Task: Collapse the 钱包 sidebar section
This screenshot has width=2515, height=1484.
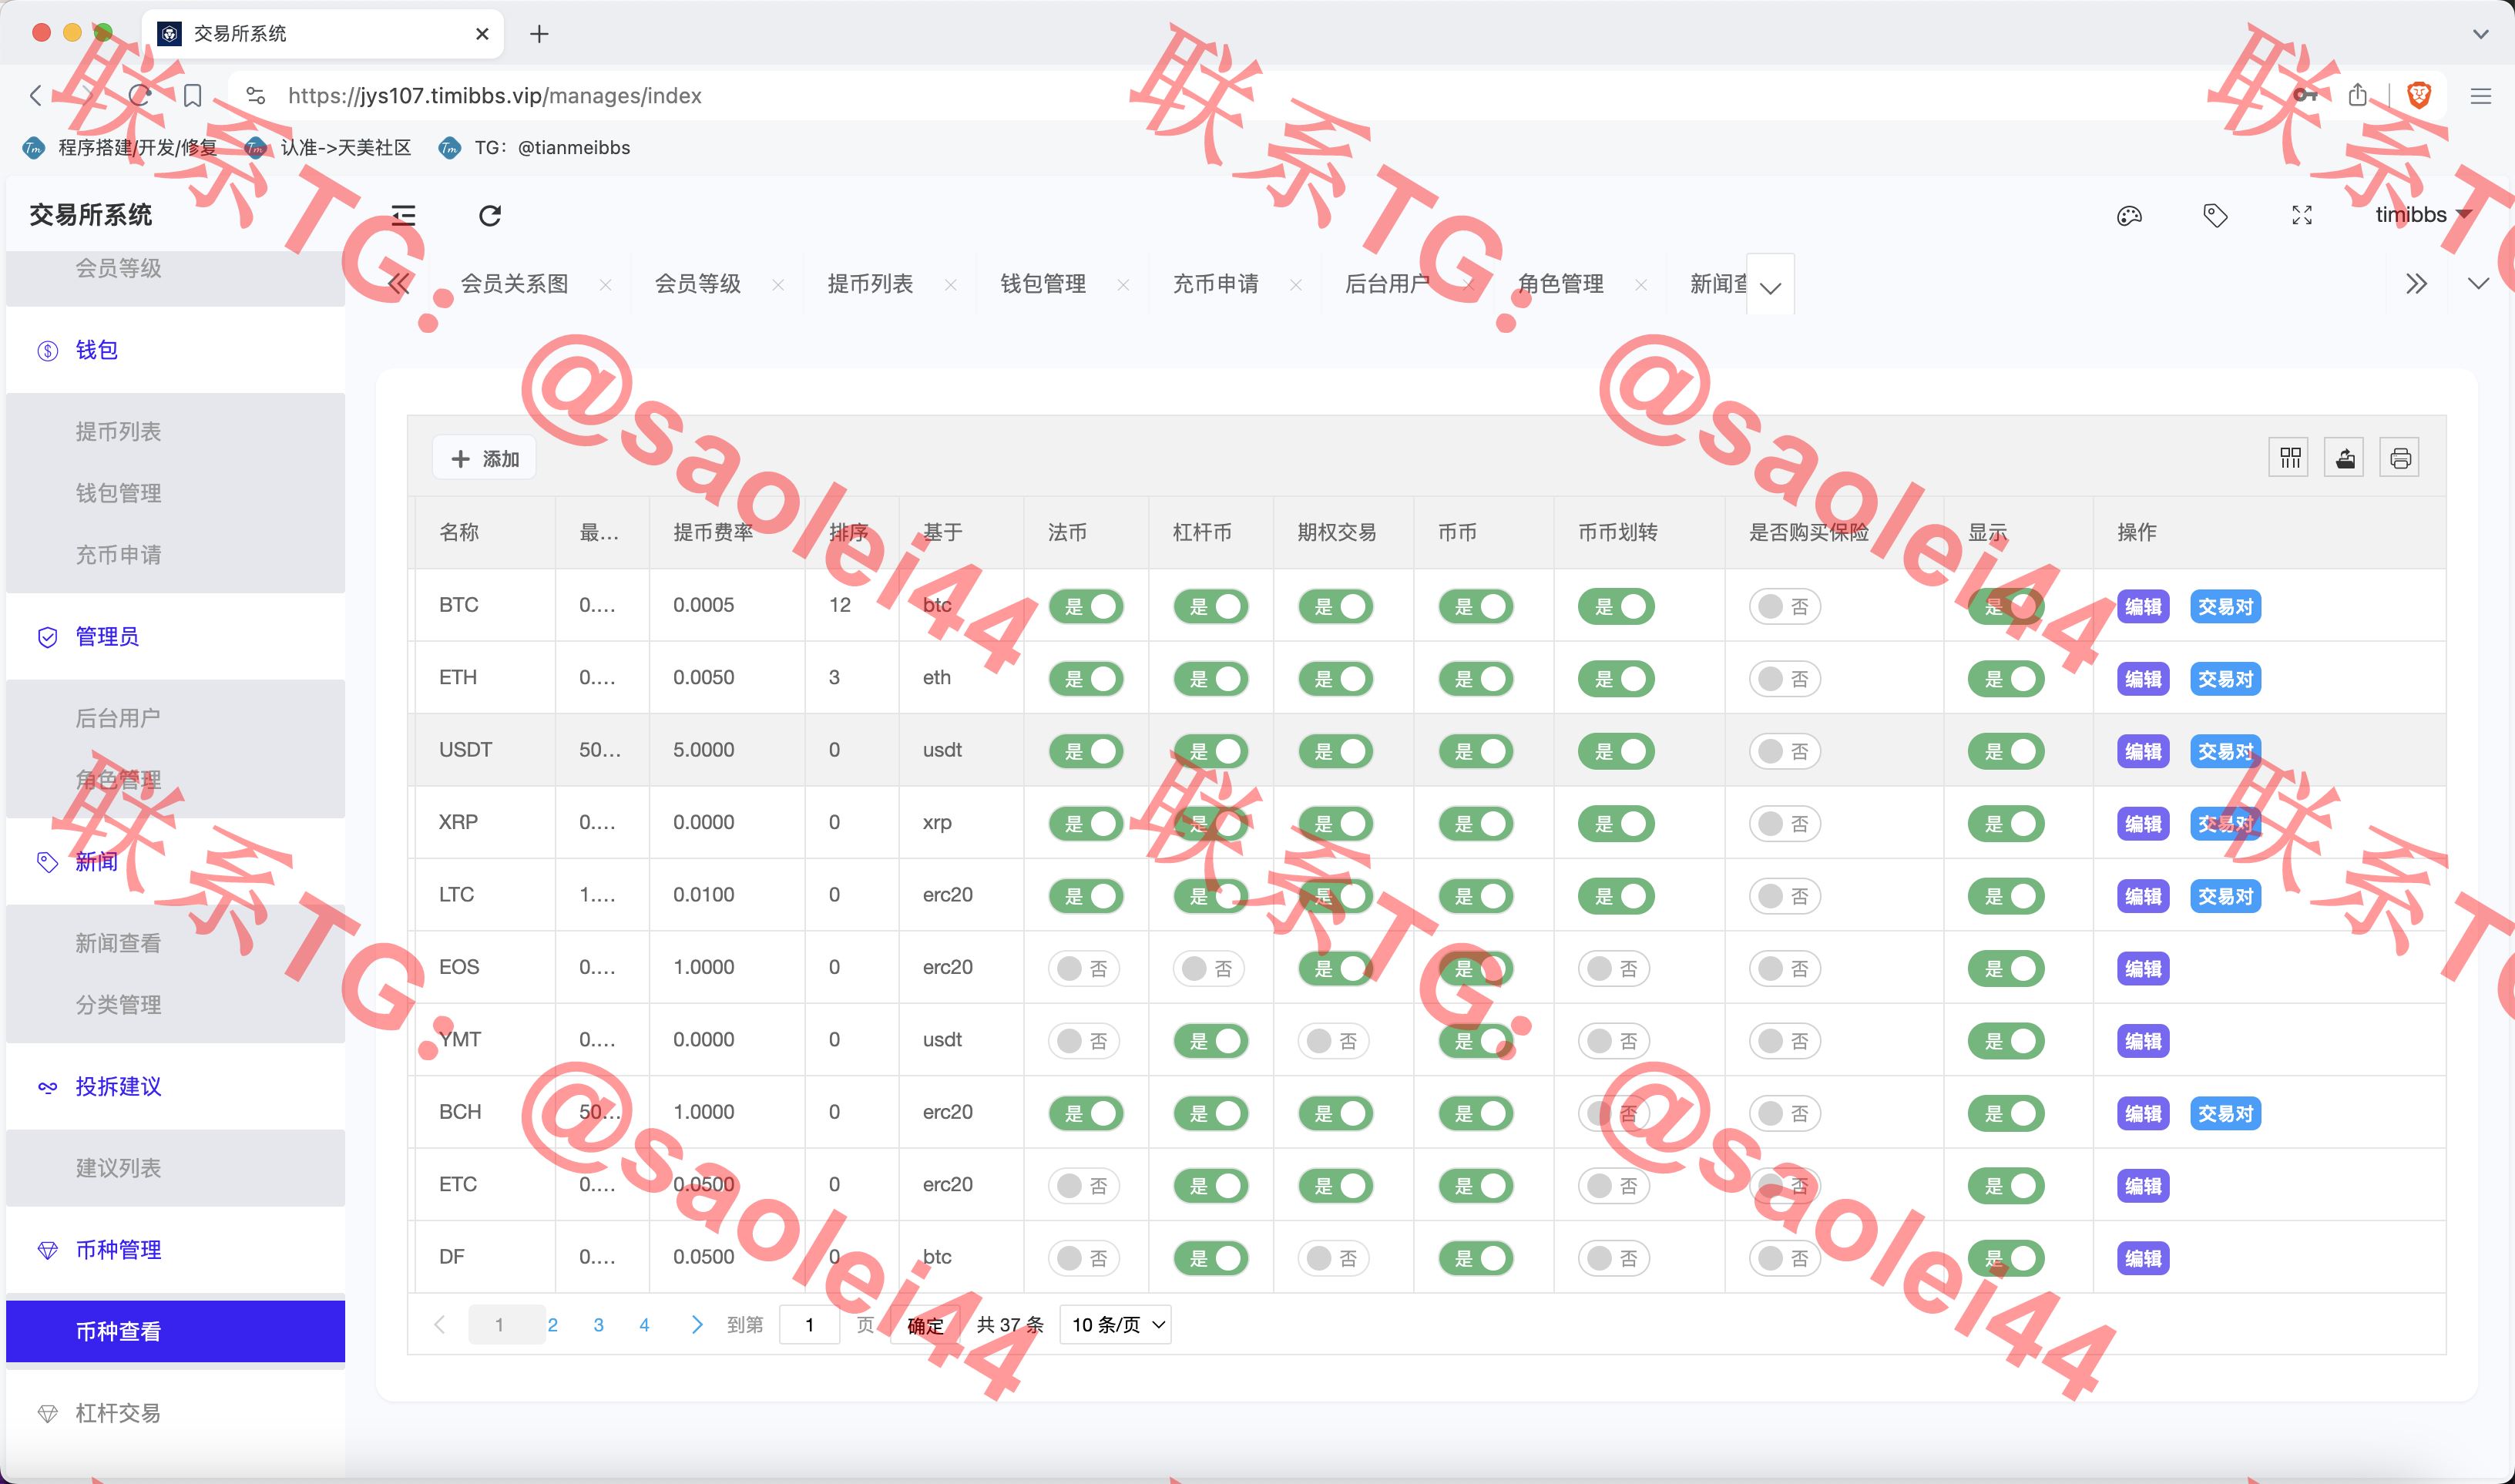Action: 175,350
